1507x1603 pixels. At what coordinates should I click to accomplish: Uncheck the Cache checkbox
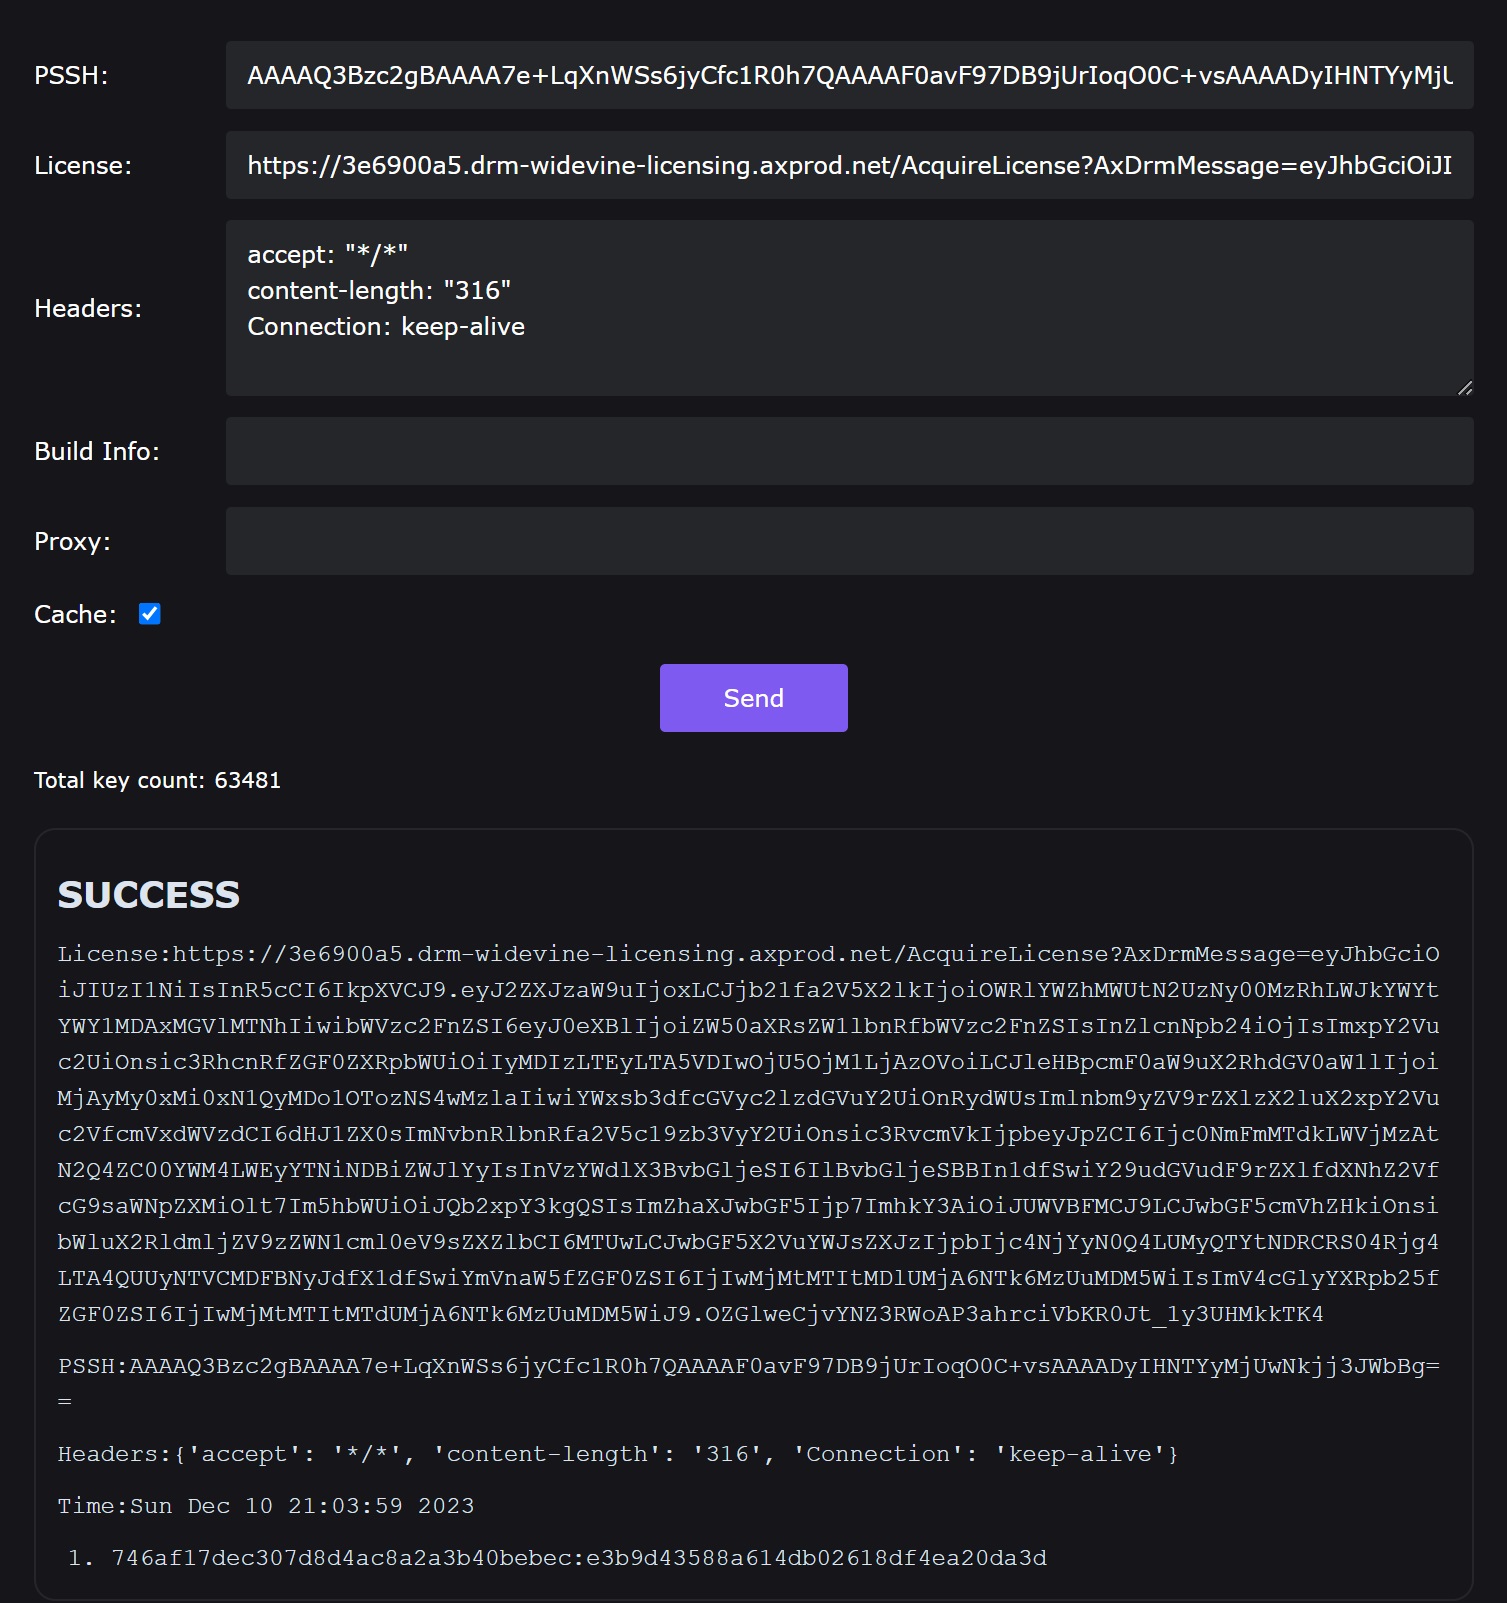(x=150, y=614)
